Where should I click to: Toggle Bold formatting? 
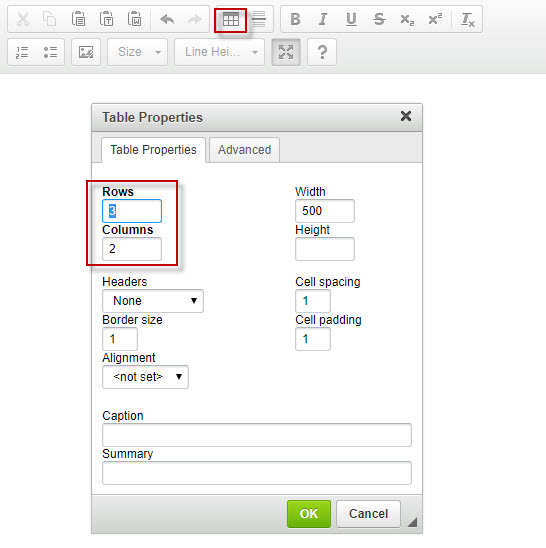click(295, 19)
